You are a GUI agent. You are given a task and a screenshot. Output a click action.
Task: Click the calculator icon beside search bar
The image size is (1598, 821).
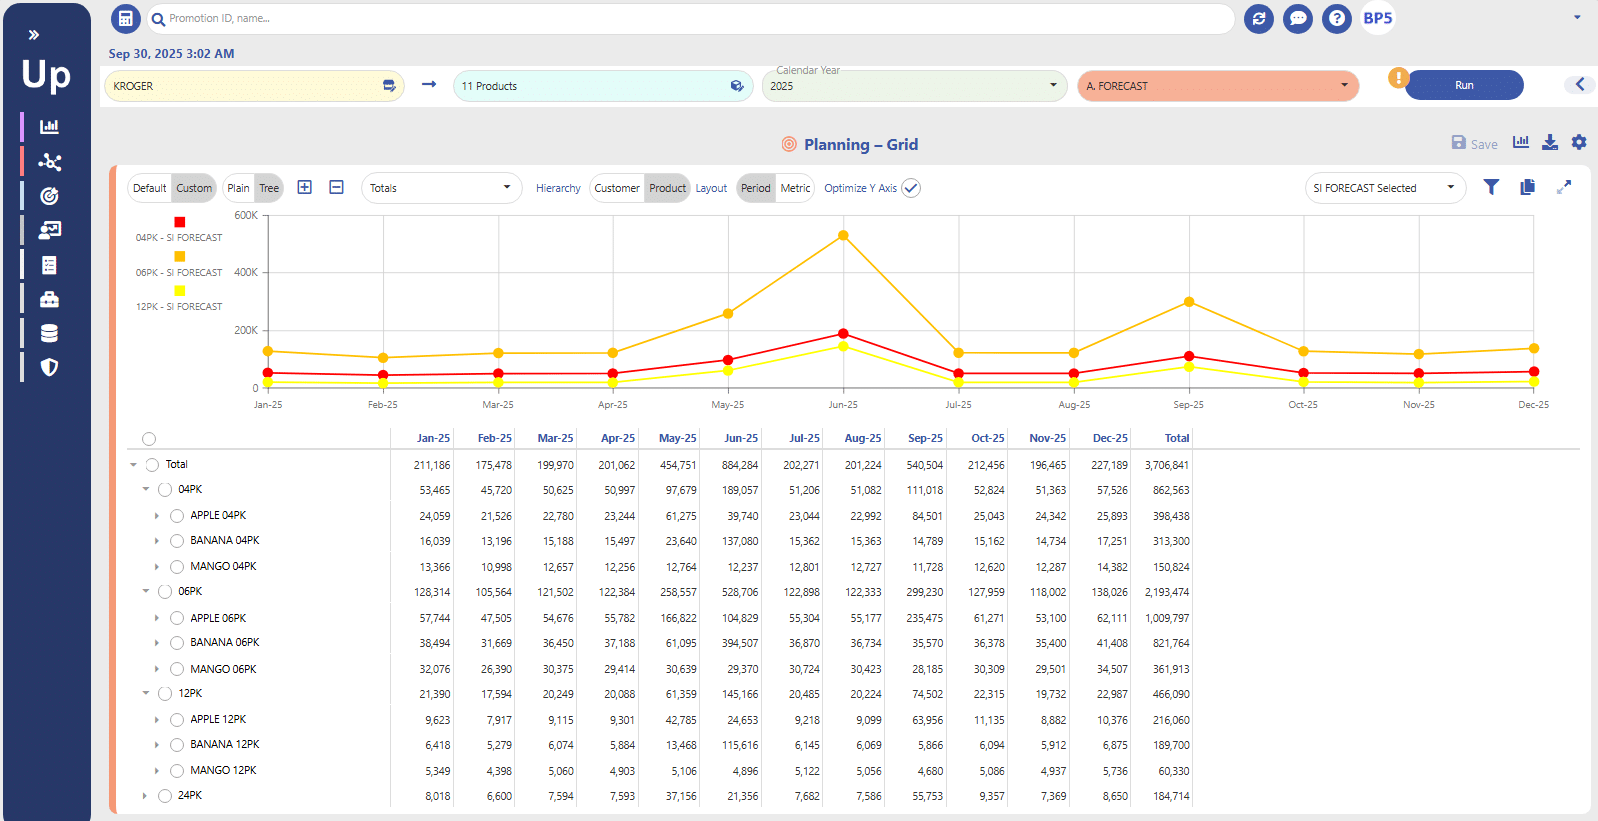[x=125, y=18]
